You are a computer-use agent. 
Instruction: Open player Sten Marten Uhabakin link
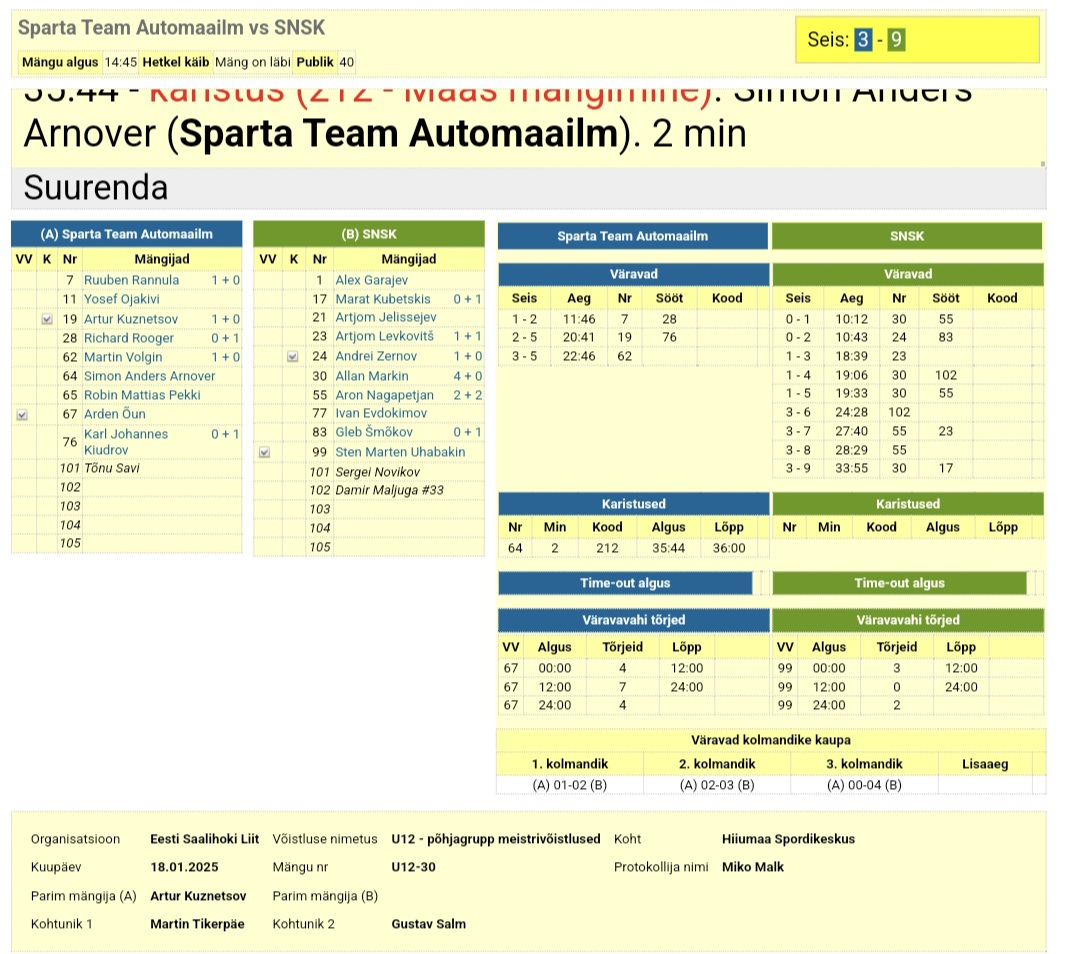point(400,453)
